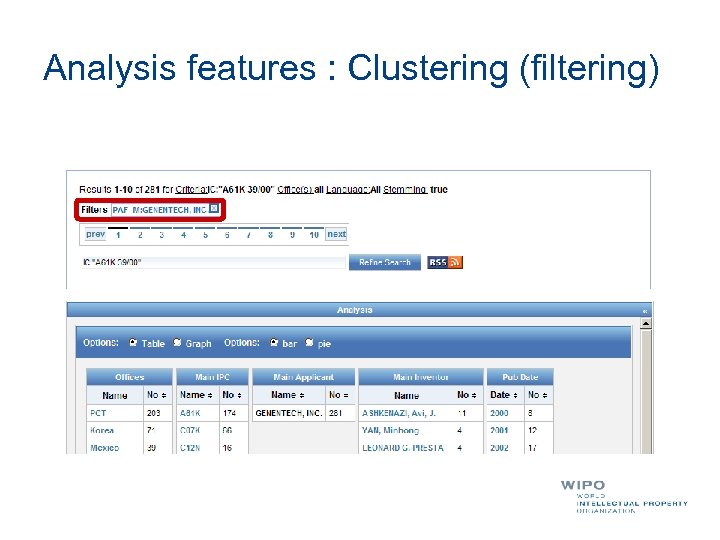Click the Refine Search button
The image size is (720, 540).
click(x=385, y=262)
